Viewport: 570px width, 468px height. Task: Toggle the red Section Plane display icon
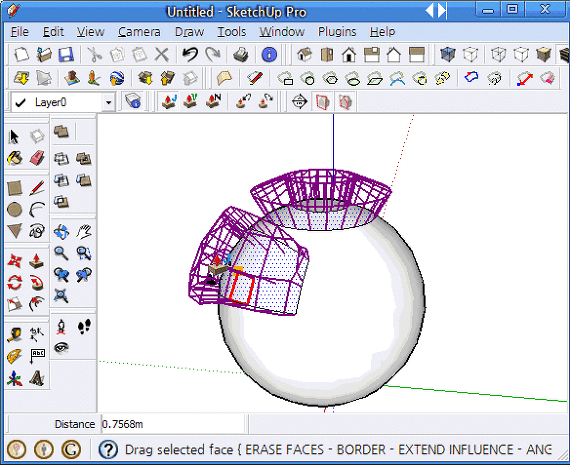322,101
